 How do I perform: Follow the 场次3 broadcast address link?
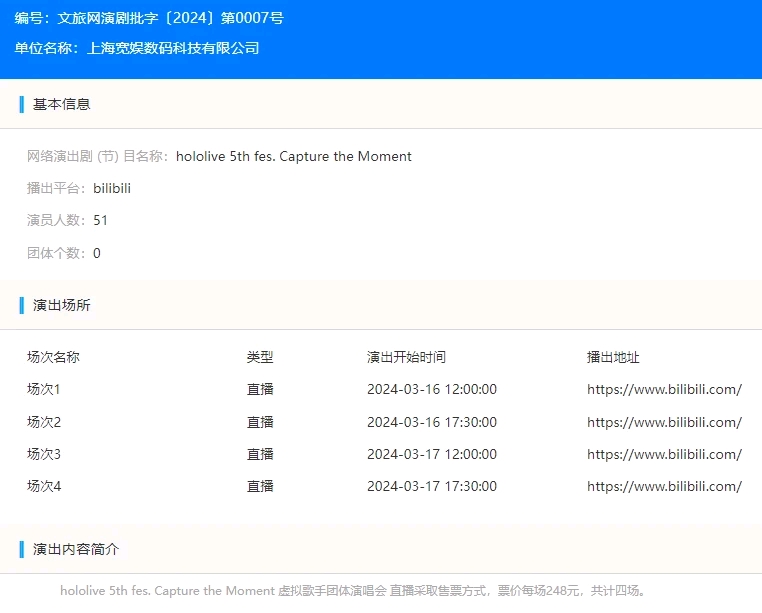664,454
